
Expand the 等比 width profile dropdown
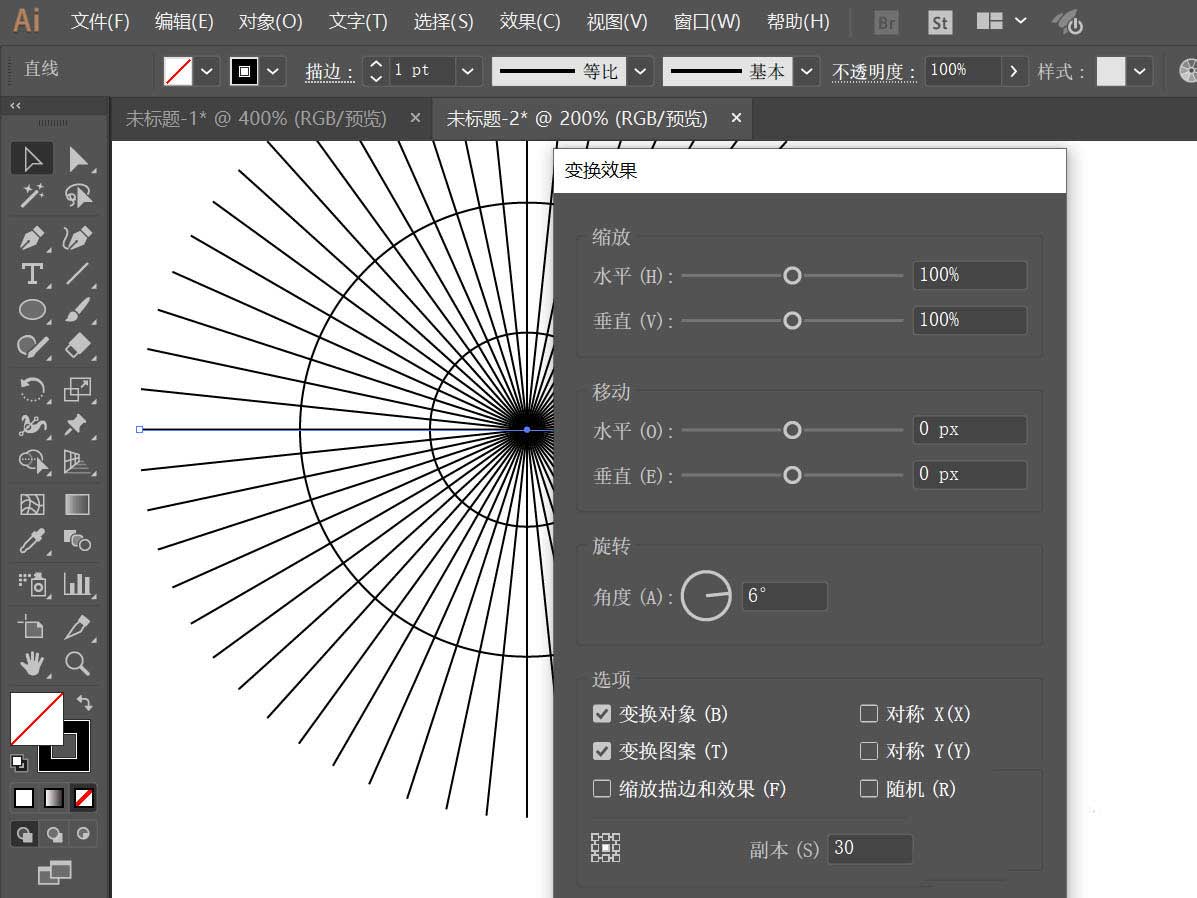pos(641,71)
